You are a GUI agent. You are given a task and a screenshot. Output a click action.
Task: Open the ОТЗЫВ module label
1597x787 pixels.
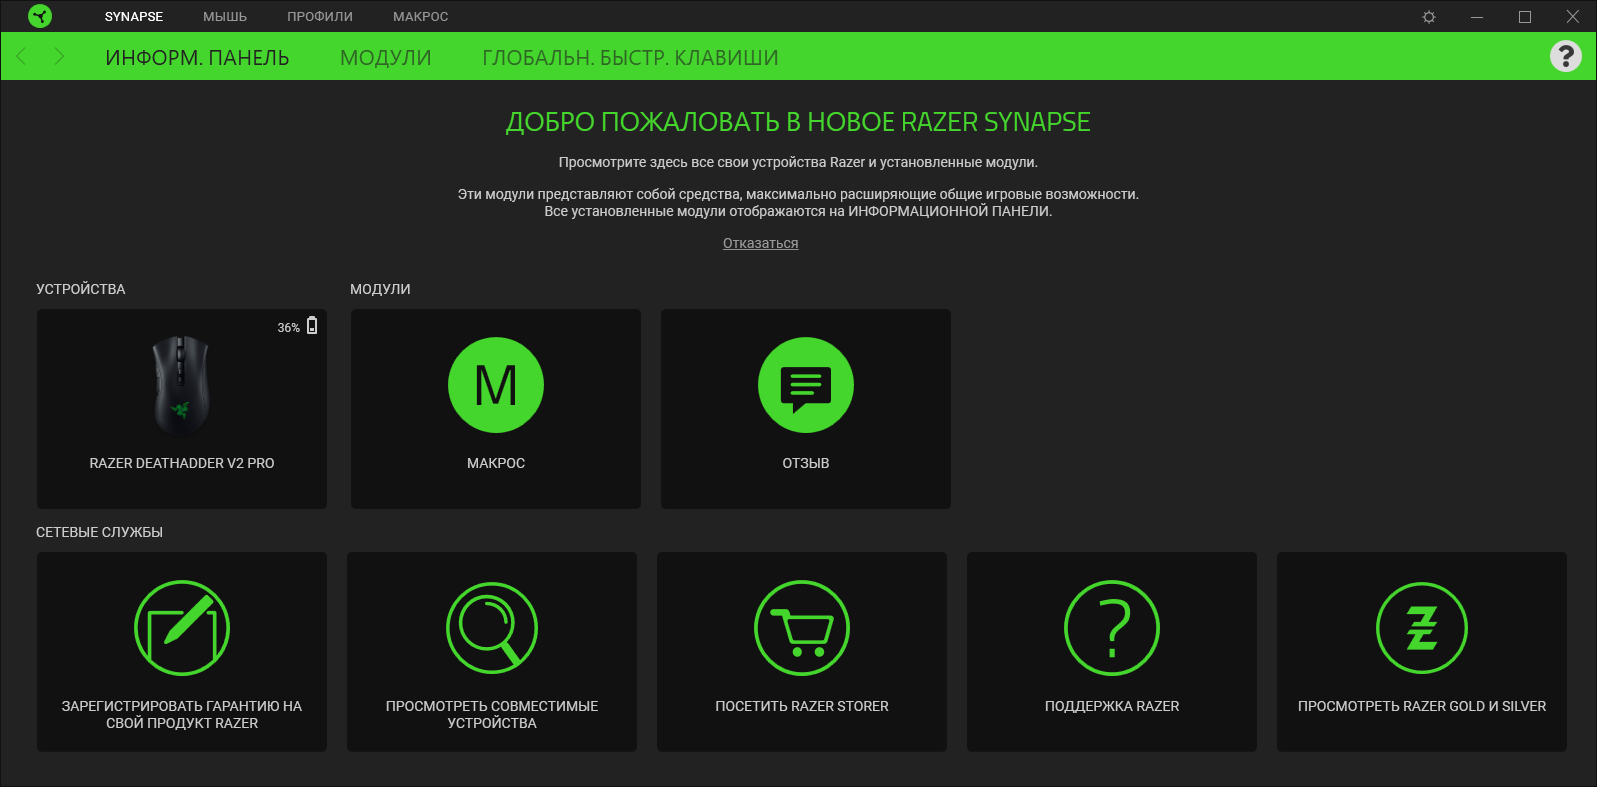(x=806, y=463)
